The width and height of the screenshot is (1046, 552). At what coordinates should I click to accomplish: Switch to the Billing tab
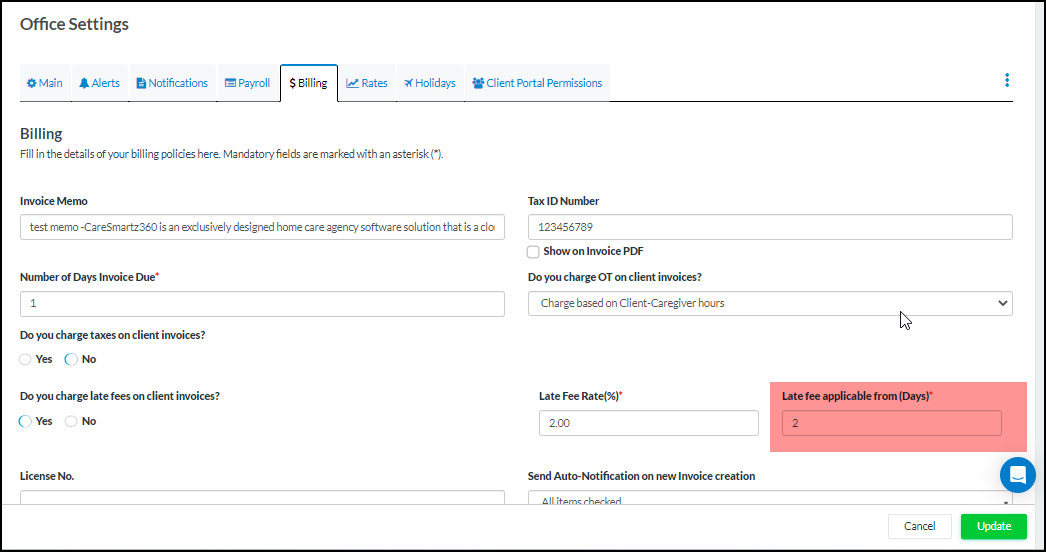308,83
